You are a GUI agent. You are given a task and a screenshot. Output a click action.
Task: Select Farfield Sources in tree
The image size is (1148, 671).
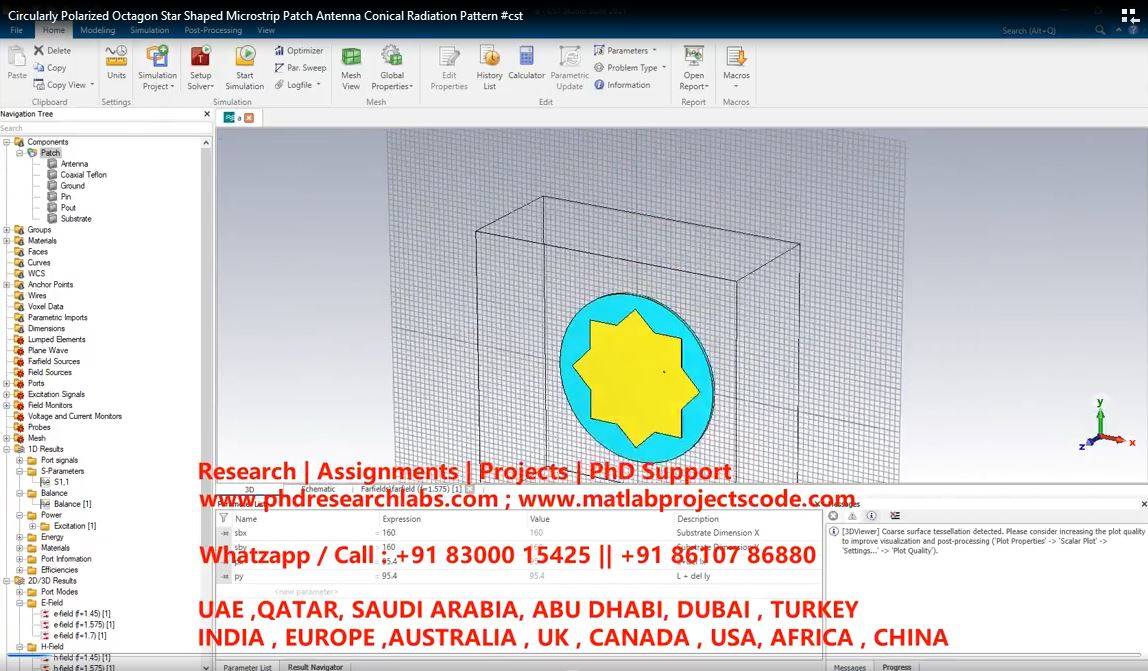(53, 362)
